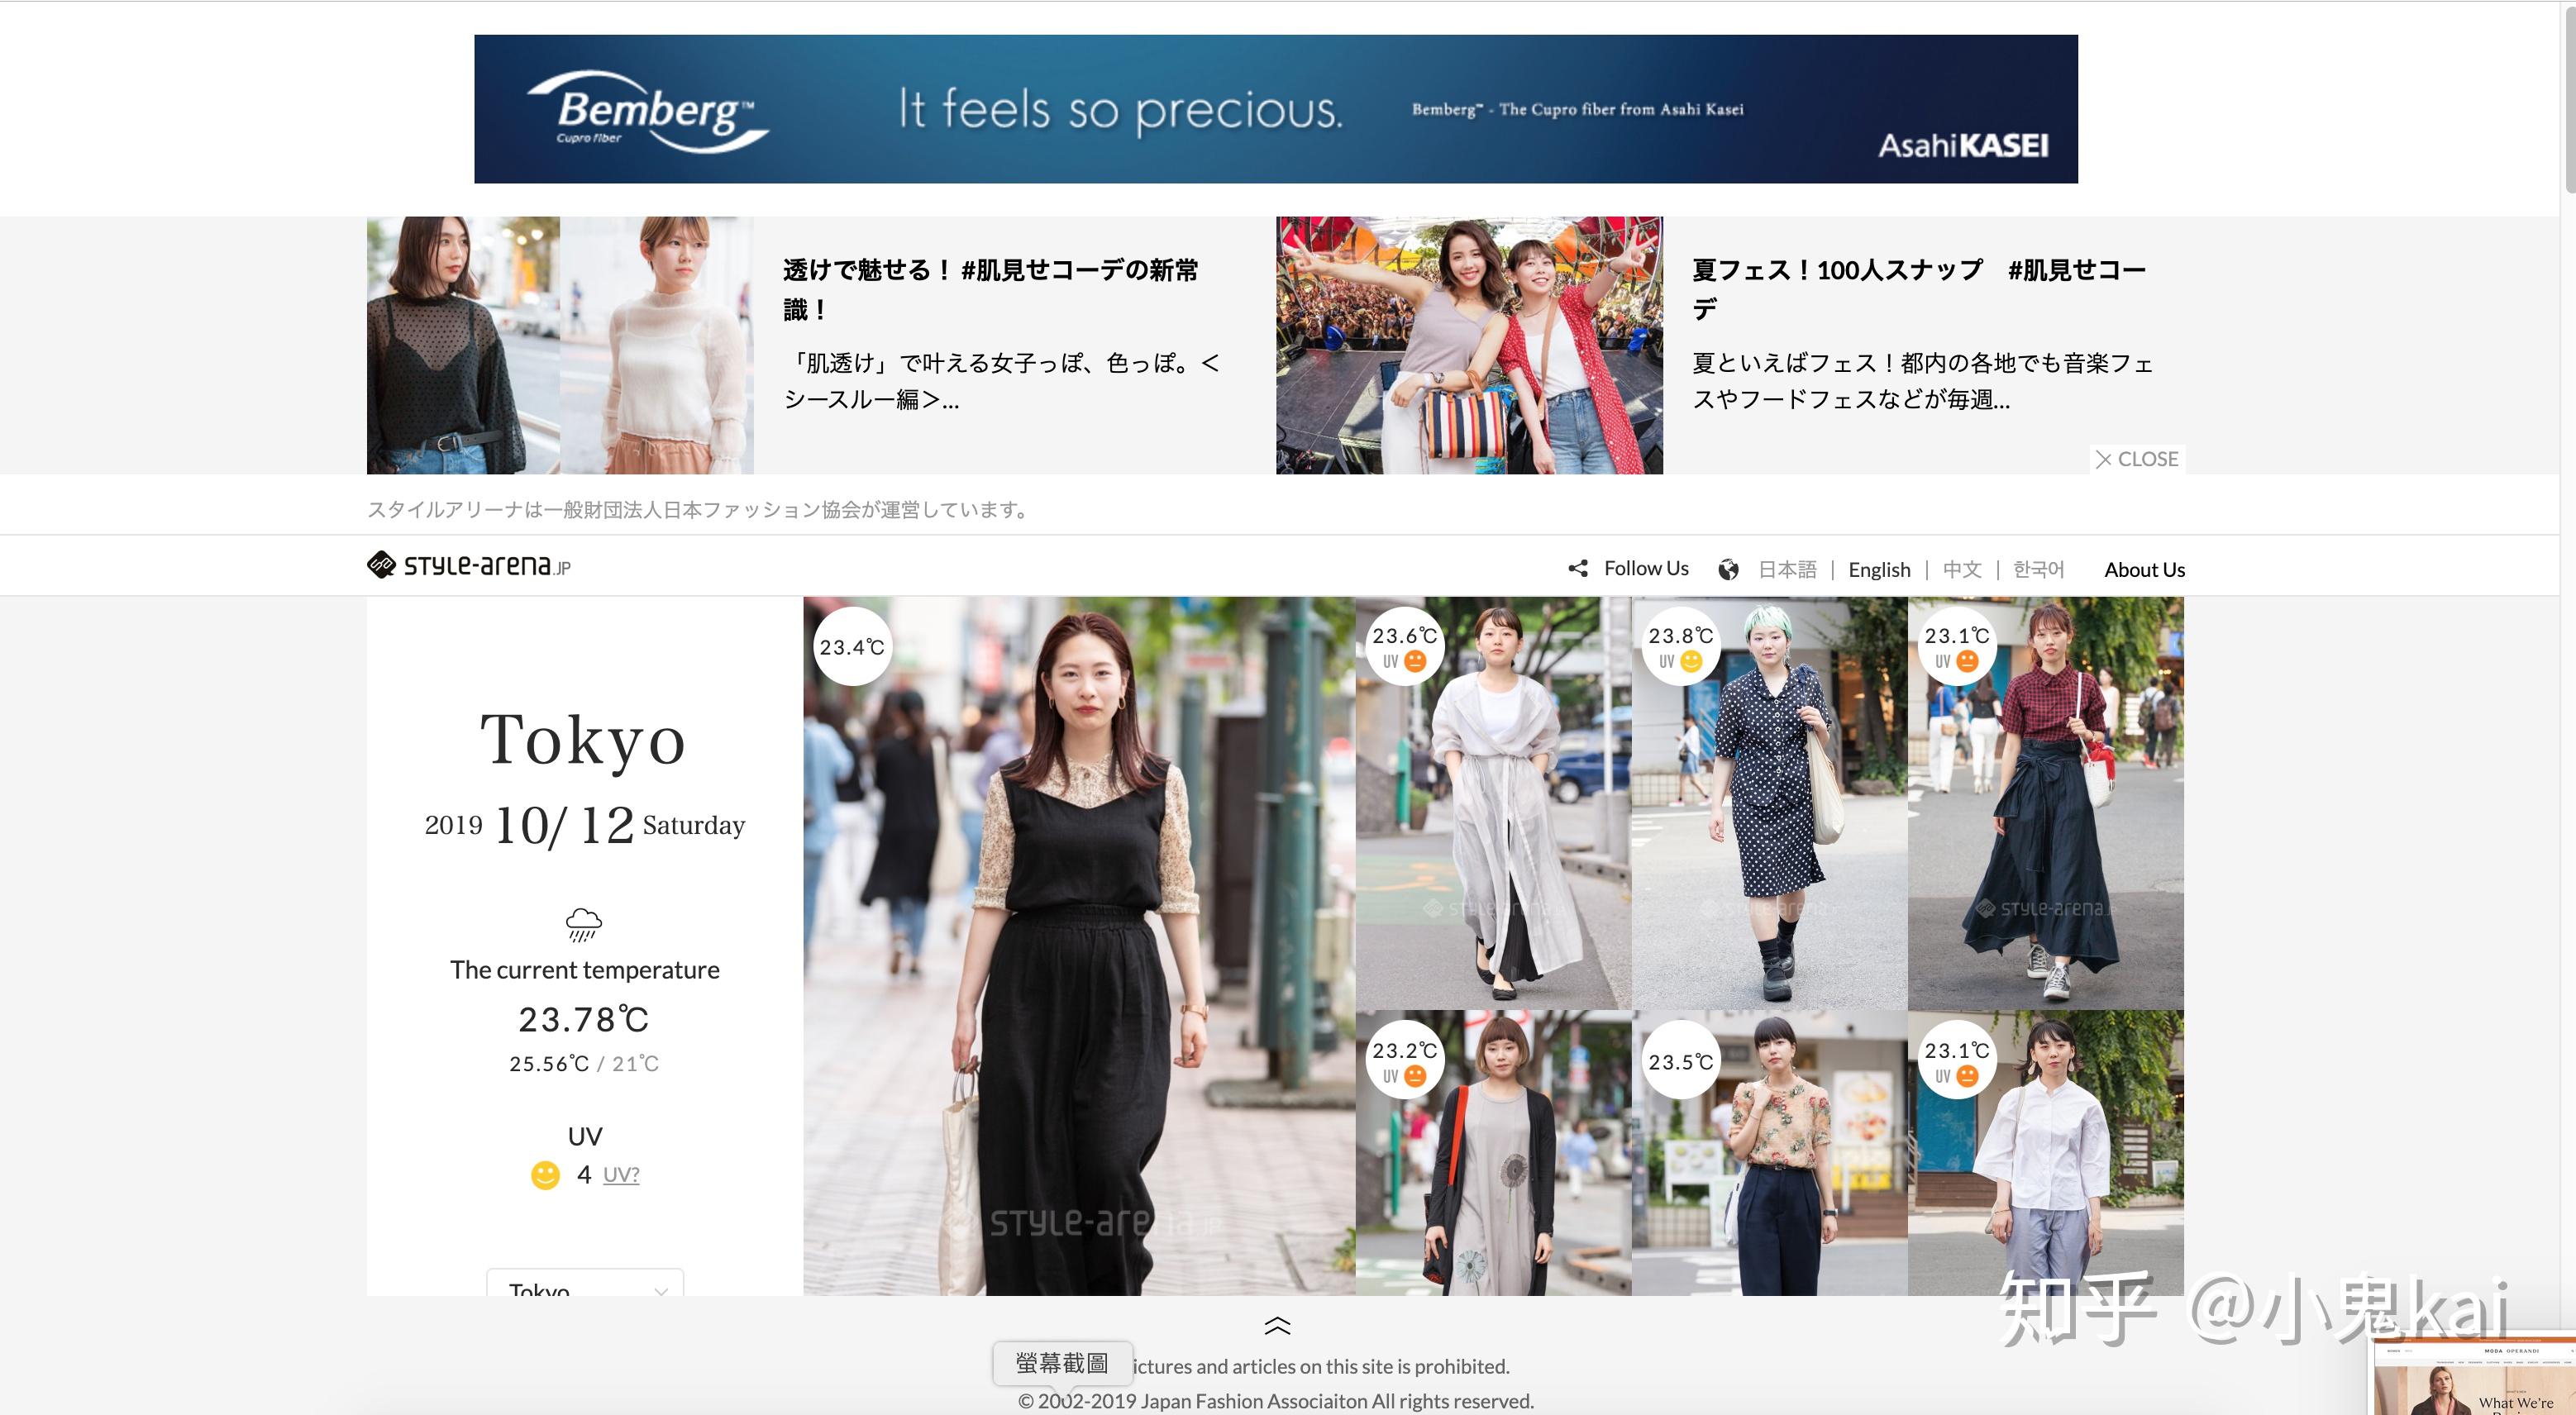Open the 夏フェス festival photo thumbnail
Image resolution: width=2576 pixels, height=1415 pixels.
(1469, 345)
